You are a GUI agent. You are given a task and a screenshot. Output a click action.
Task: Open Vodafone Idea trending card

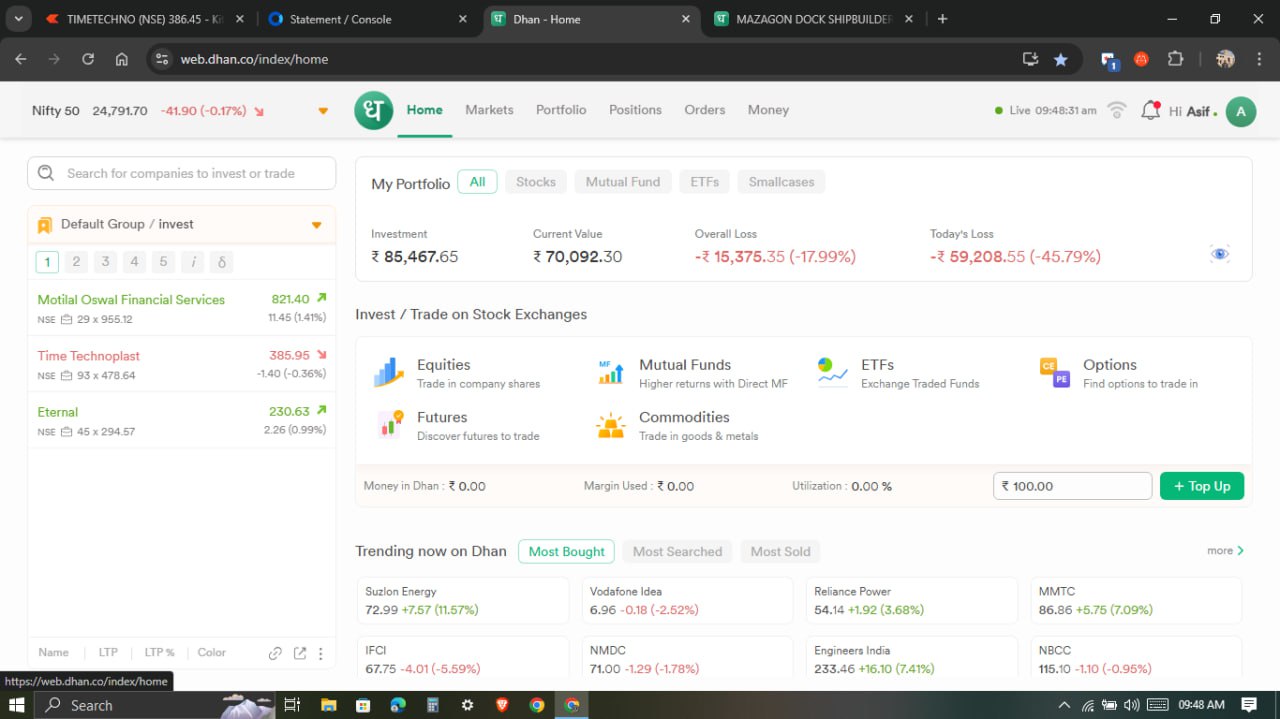tap(687, 600)
